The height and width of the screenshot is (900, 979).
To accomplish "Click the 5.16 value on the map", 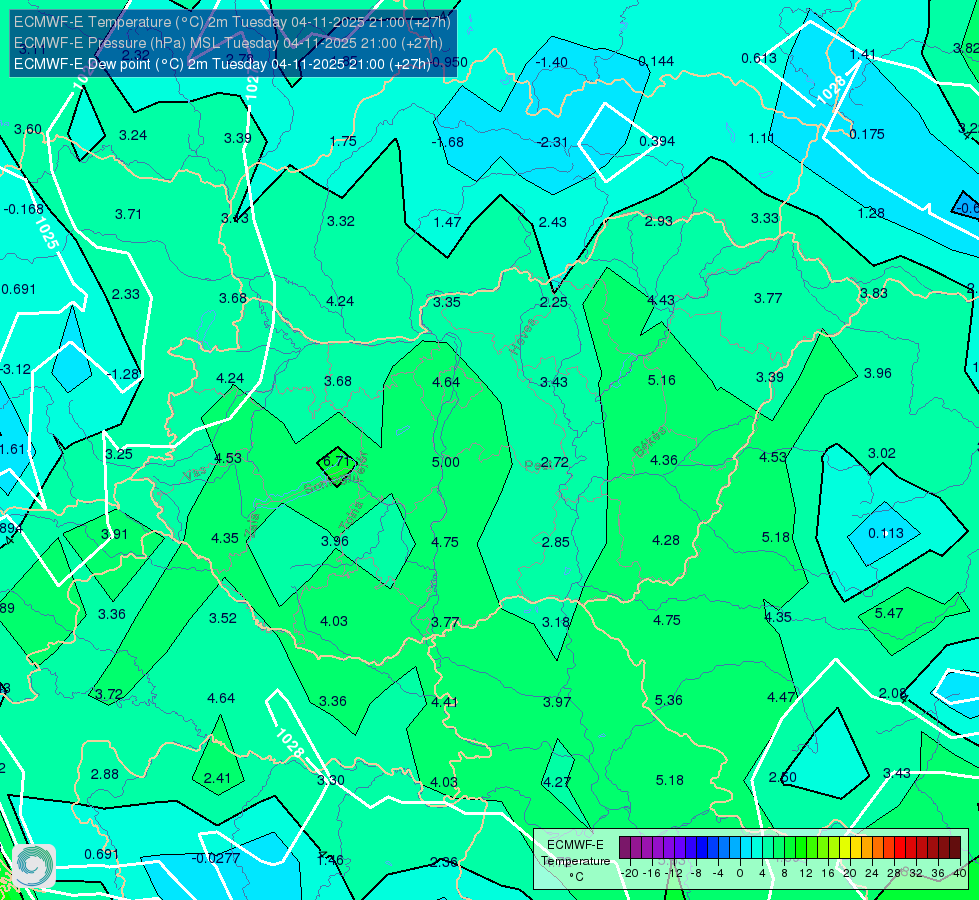I will point(661,380).
